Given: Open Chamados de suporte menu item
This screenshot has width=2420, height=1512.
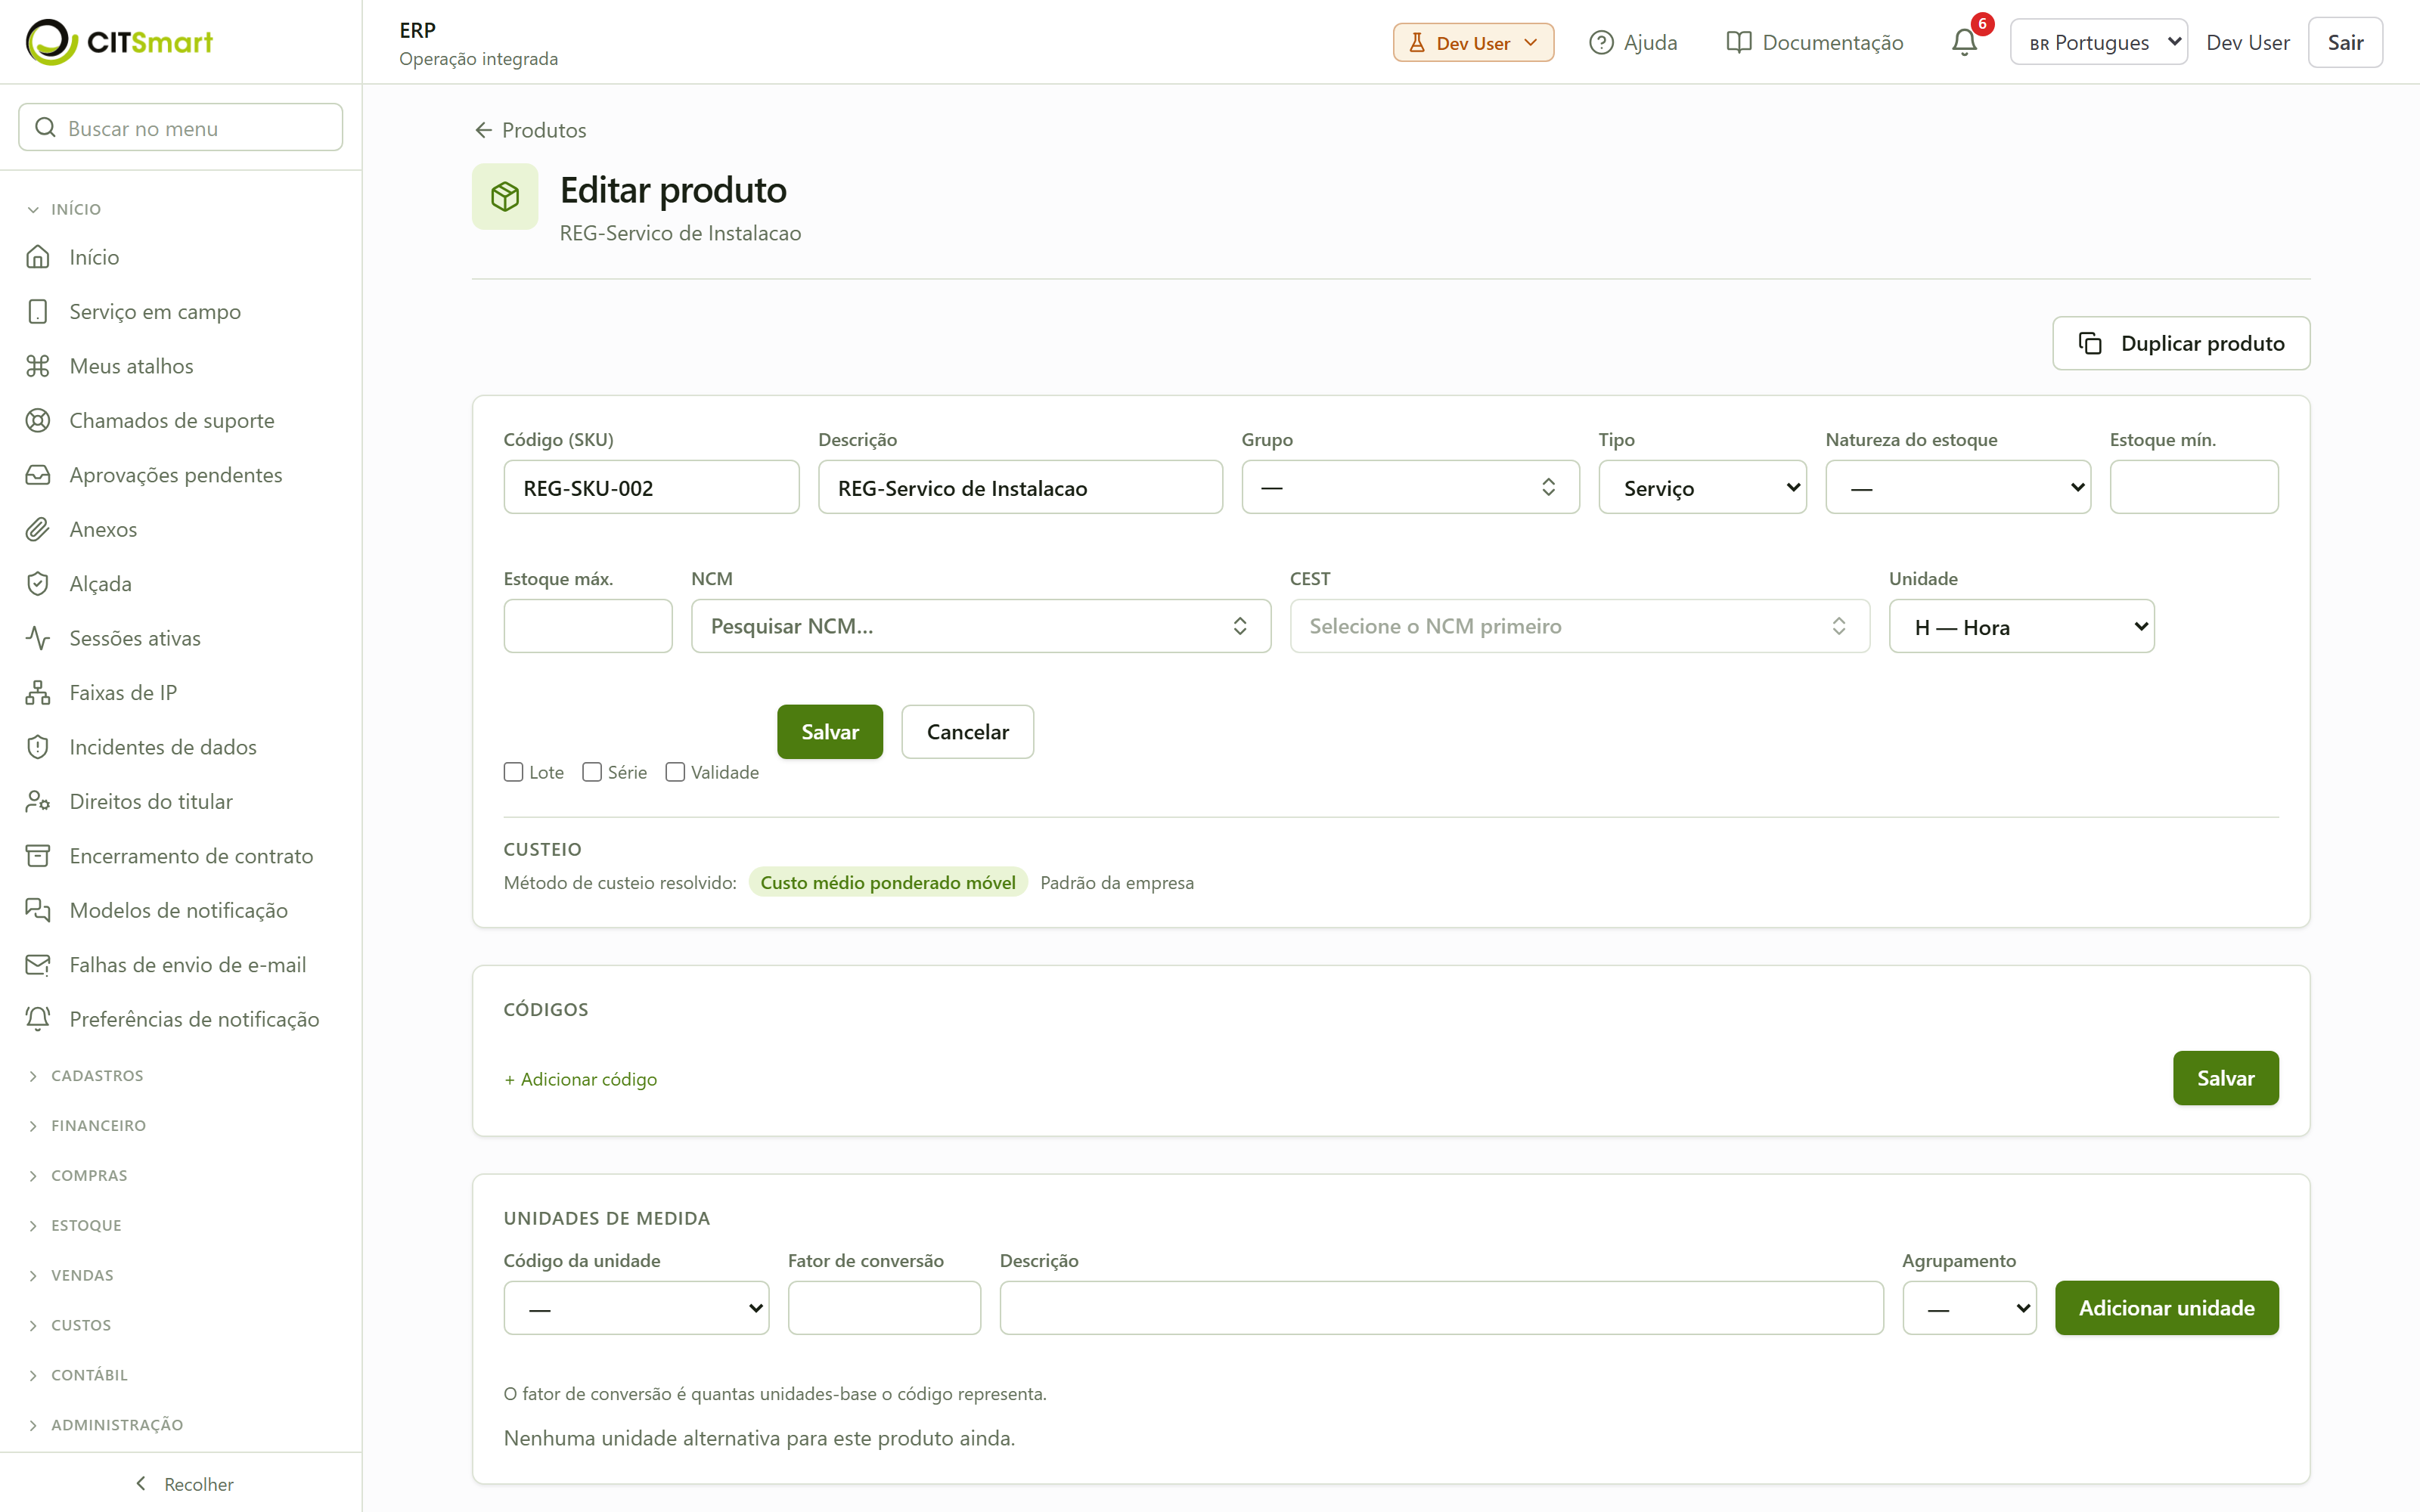Looking at the screenshot, I should tap(171, 420).
